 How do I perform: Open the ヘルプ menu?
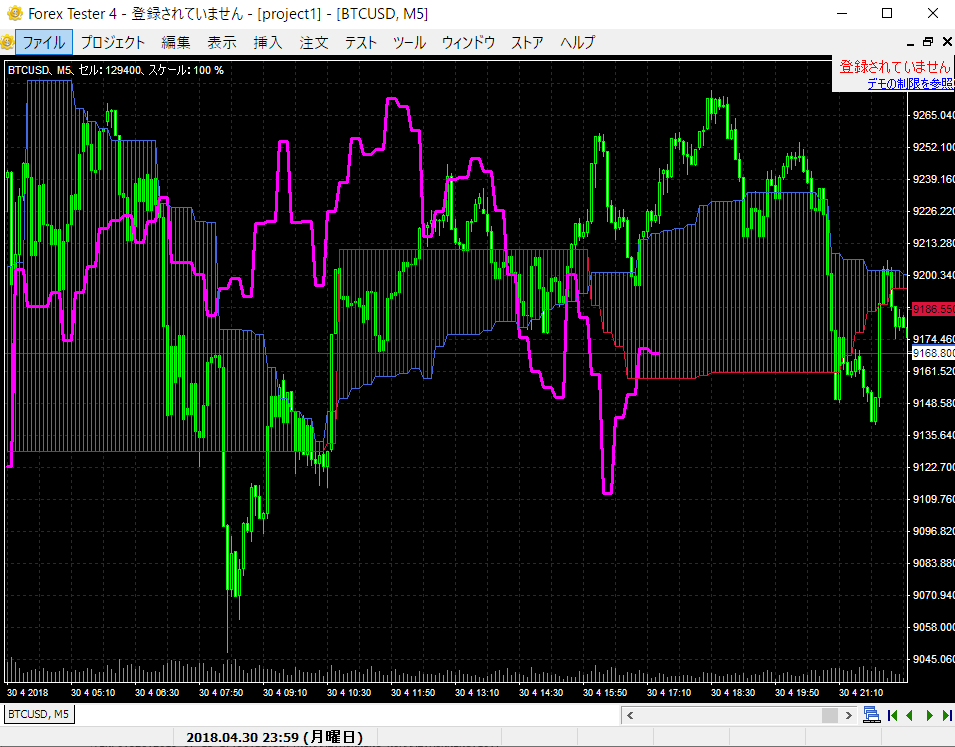click(x=577, y=43)
